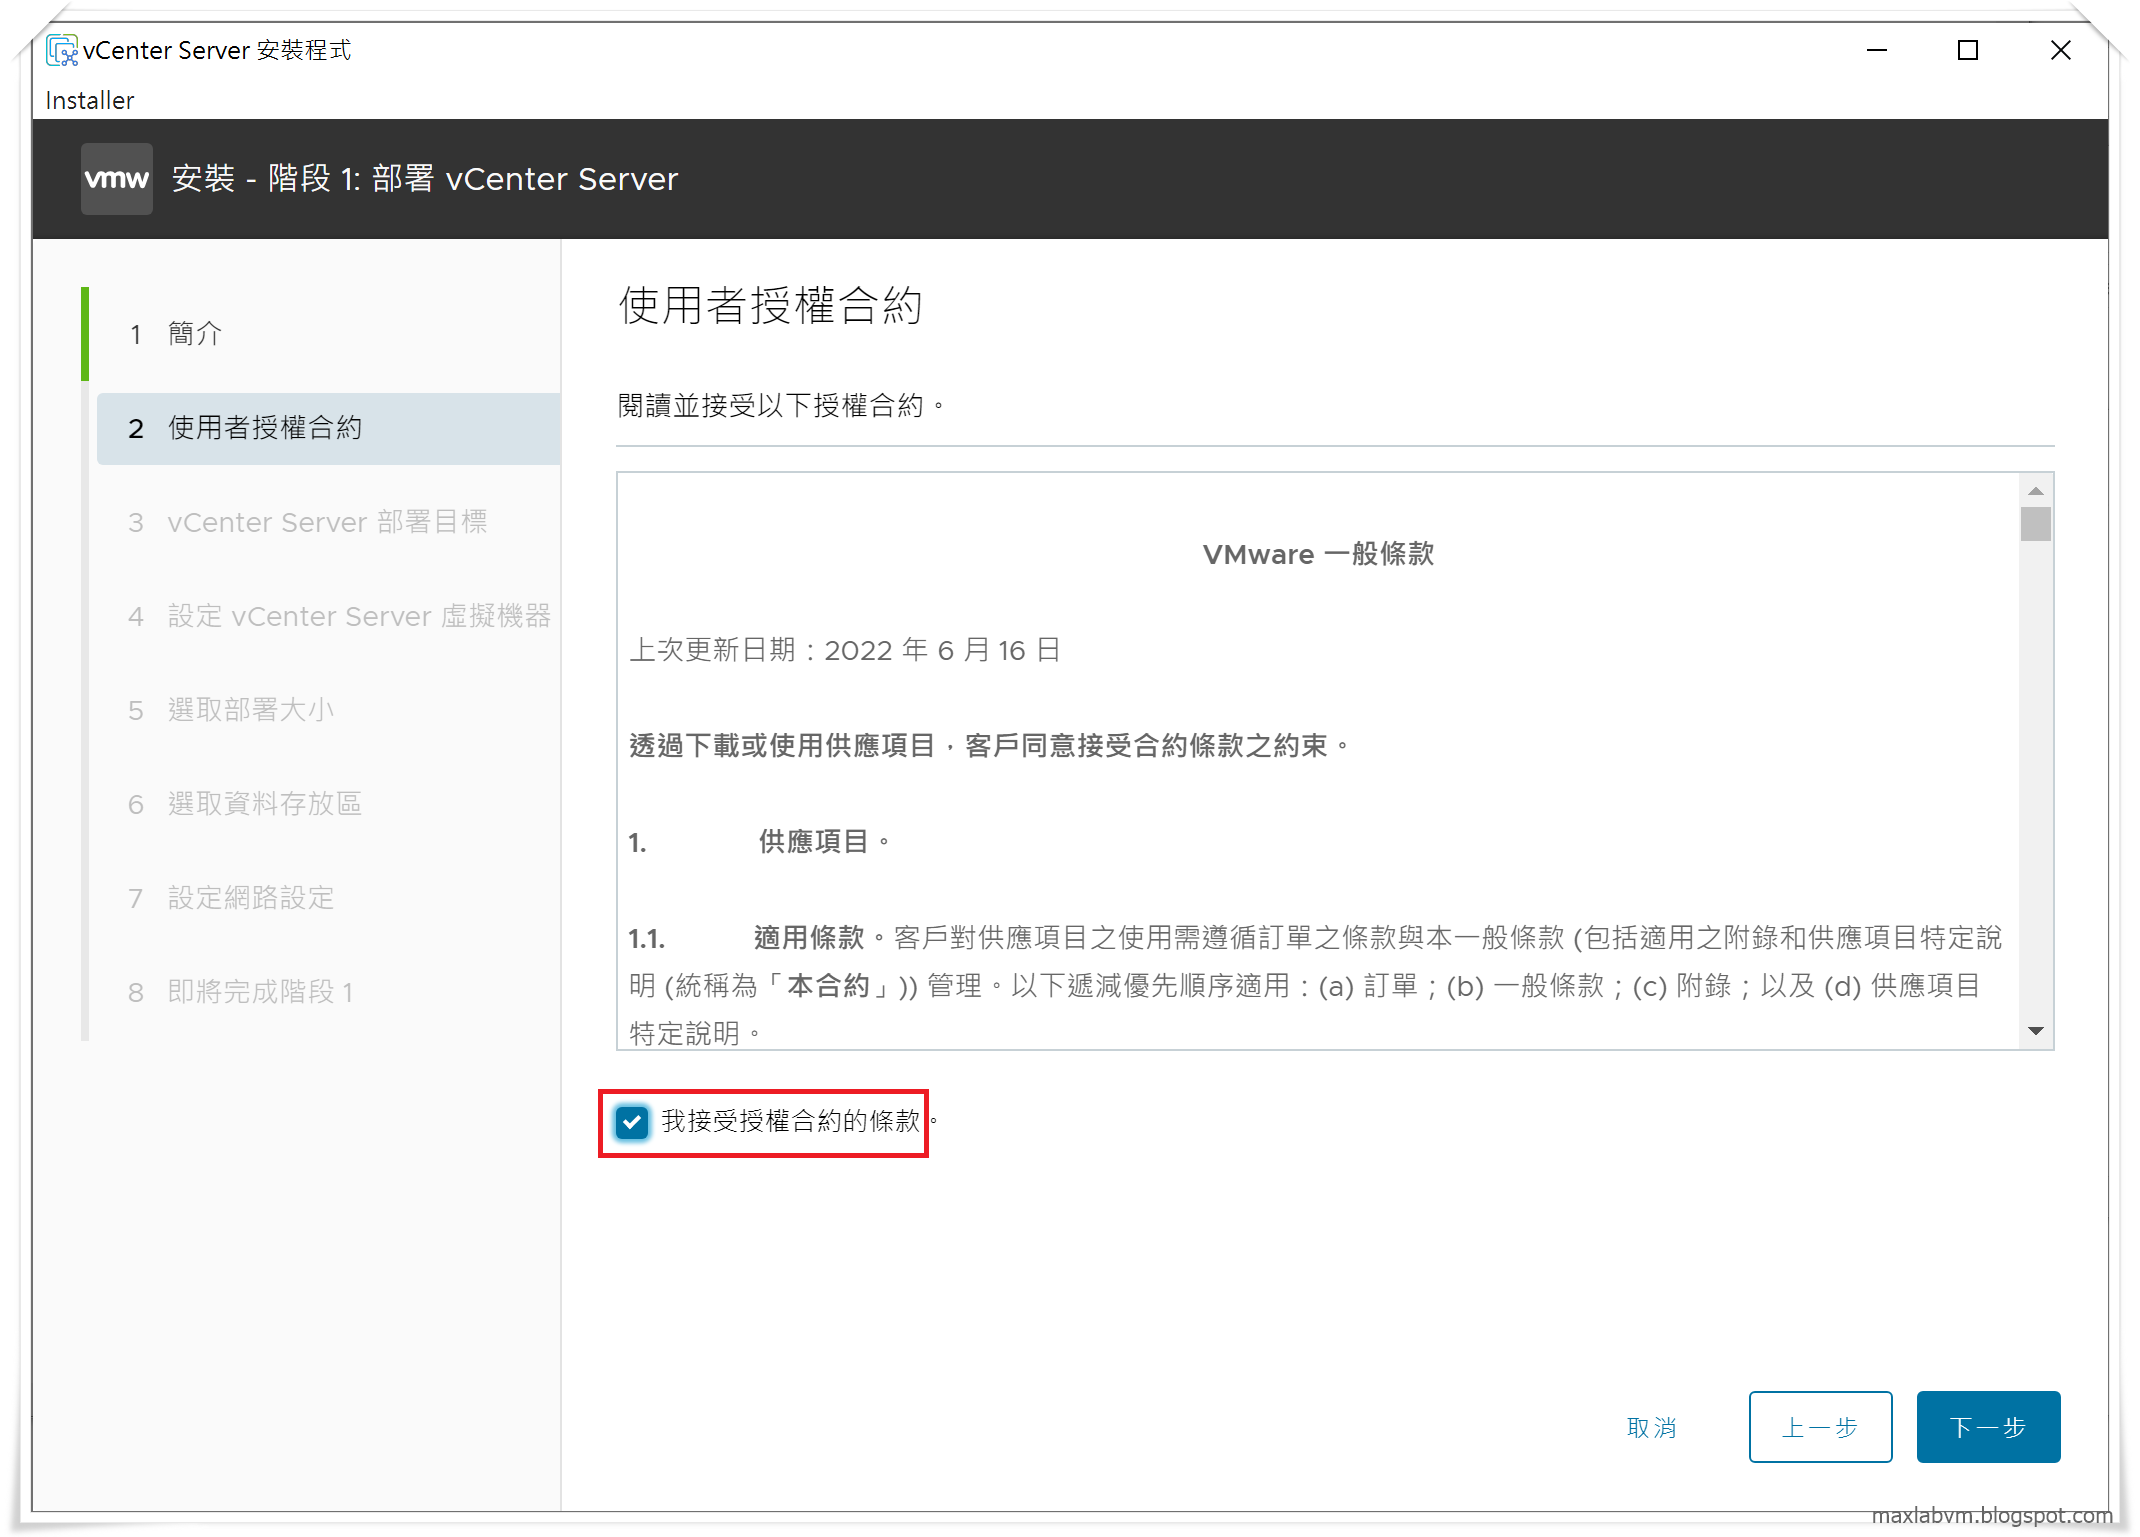The height and width of the screenshot is (1537, 2140).
Task: Open the Installer menu
Action: pyautogui.click(x=90, y=100)
